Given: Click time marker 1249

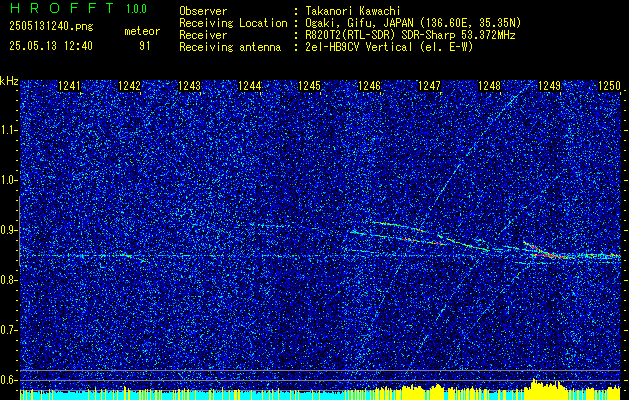Looking at the screenshot, I should [549, 85].
